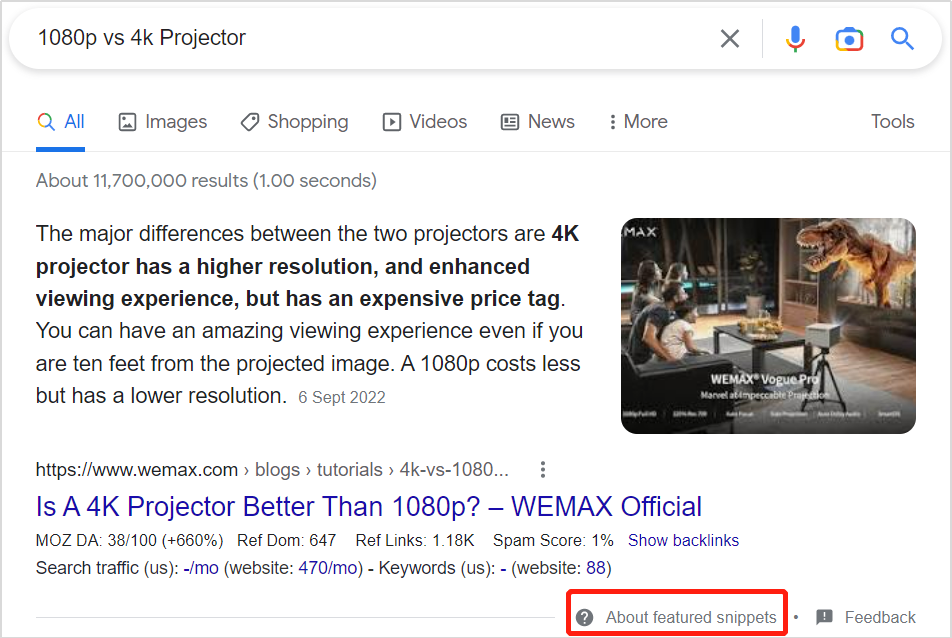This screenshot has height=638, width=952.
Task: Click the question mark help icon
Action: pos(585,617)
